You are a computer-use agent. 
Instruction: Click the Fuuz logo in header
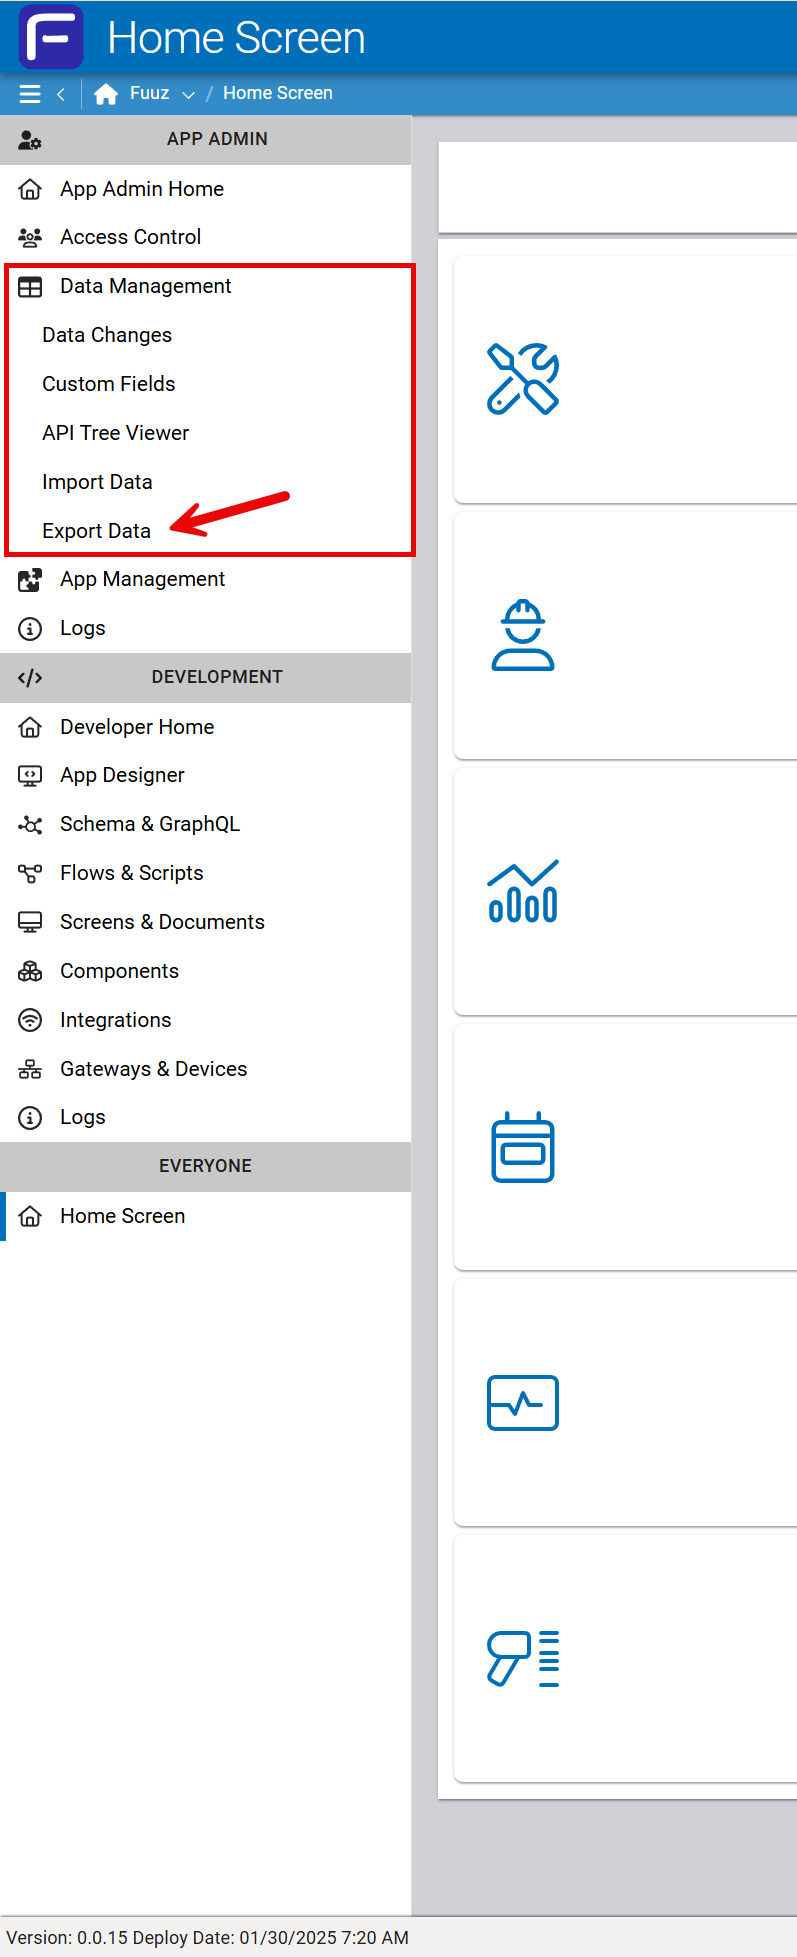[51, 37]
